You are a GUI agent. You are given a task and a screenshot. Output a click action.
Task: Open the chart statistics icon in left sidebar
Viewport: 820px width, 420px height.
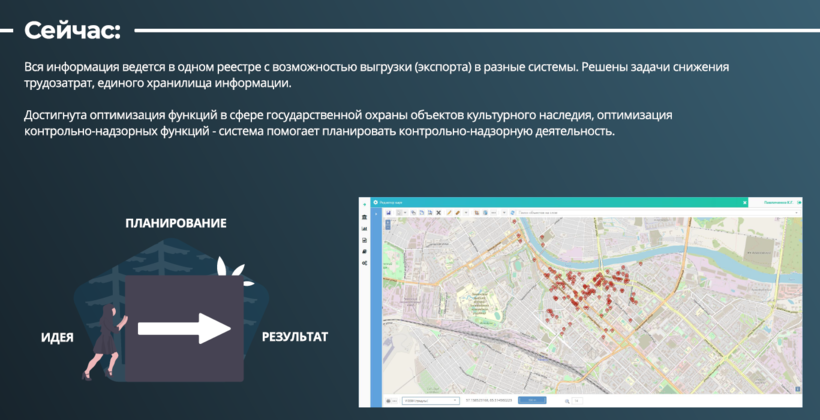364,229
